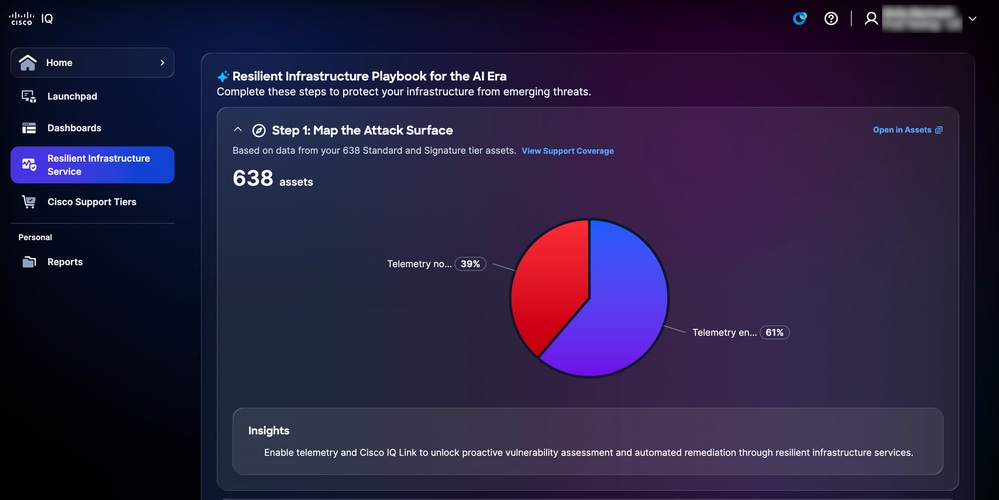Click the Dashboards list icon
The width and height of the screenshot is (999, 500).
(29, 128)
